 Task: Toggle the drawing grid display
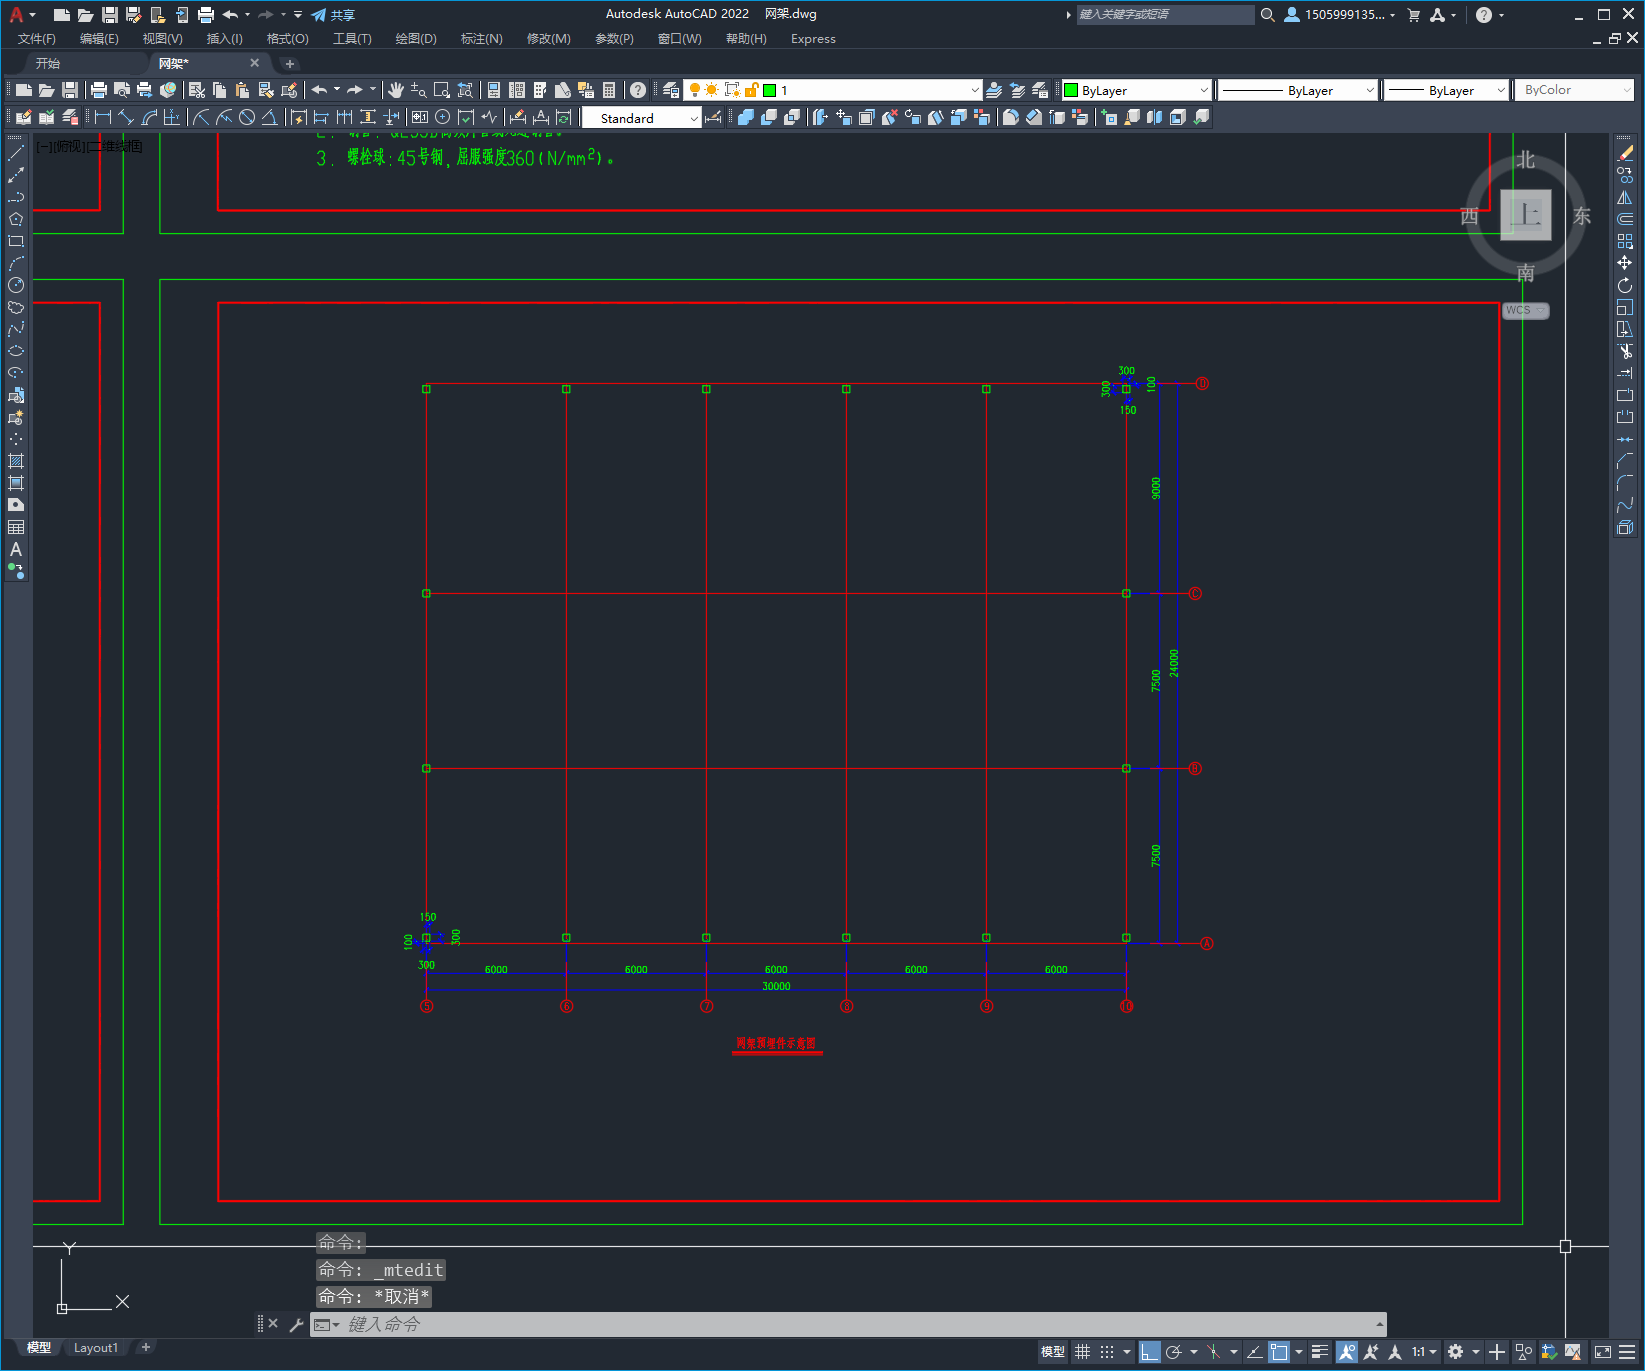(x=1082, y=1352)
